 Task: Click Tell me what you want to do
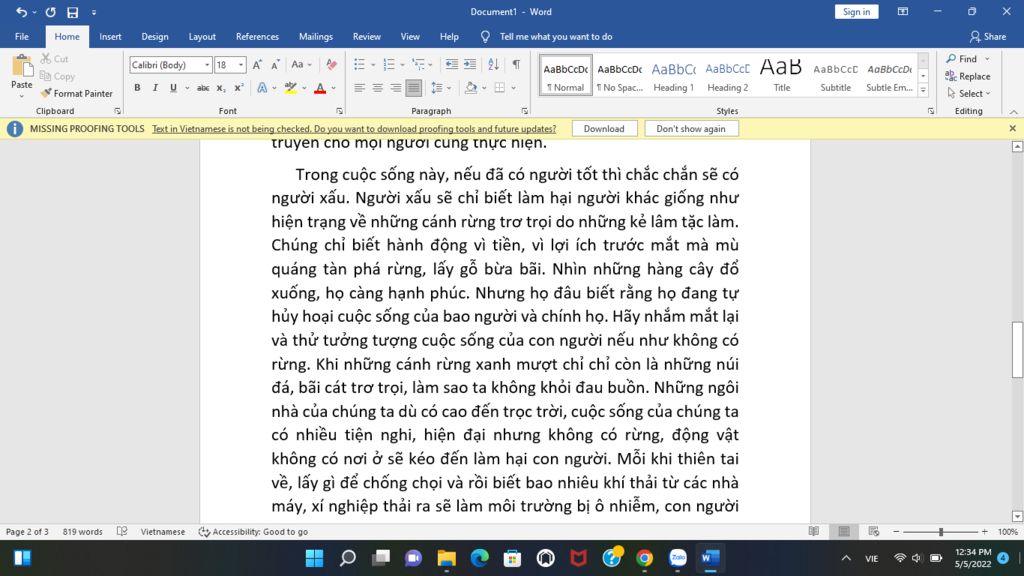coord(556,37)
